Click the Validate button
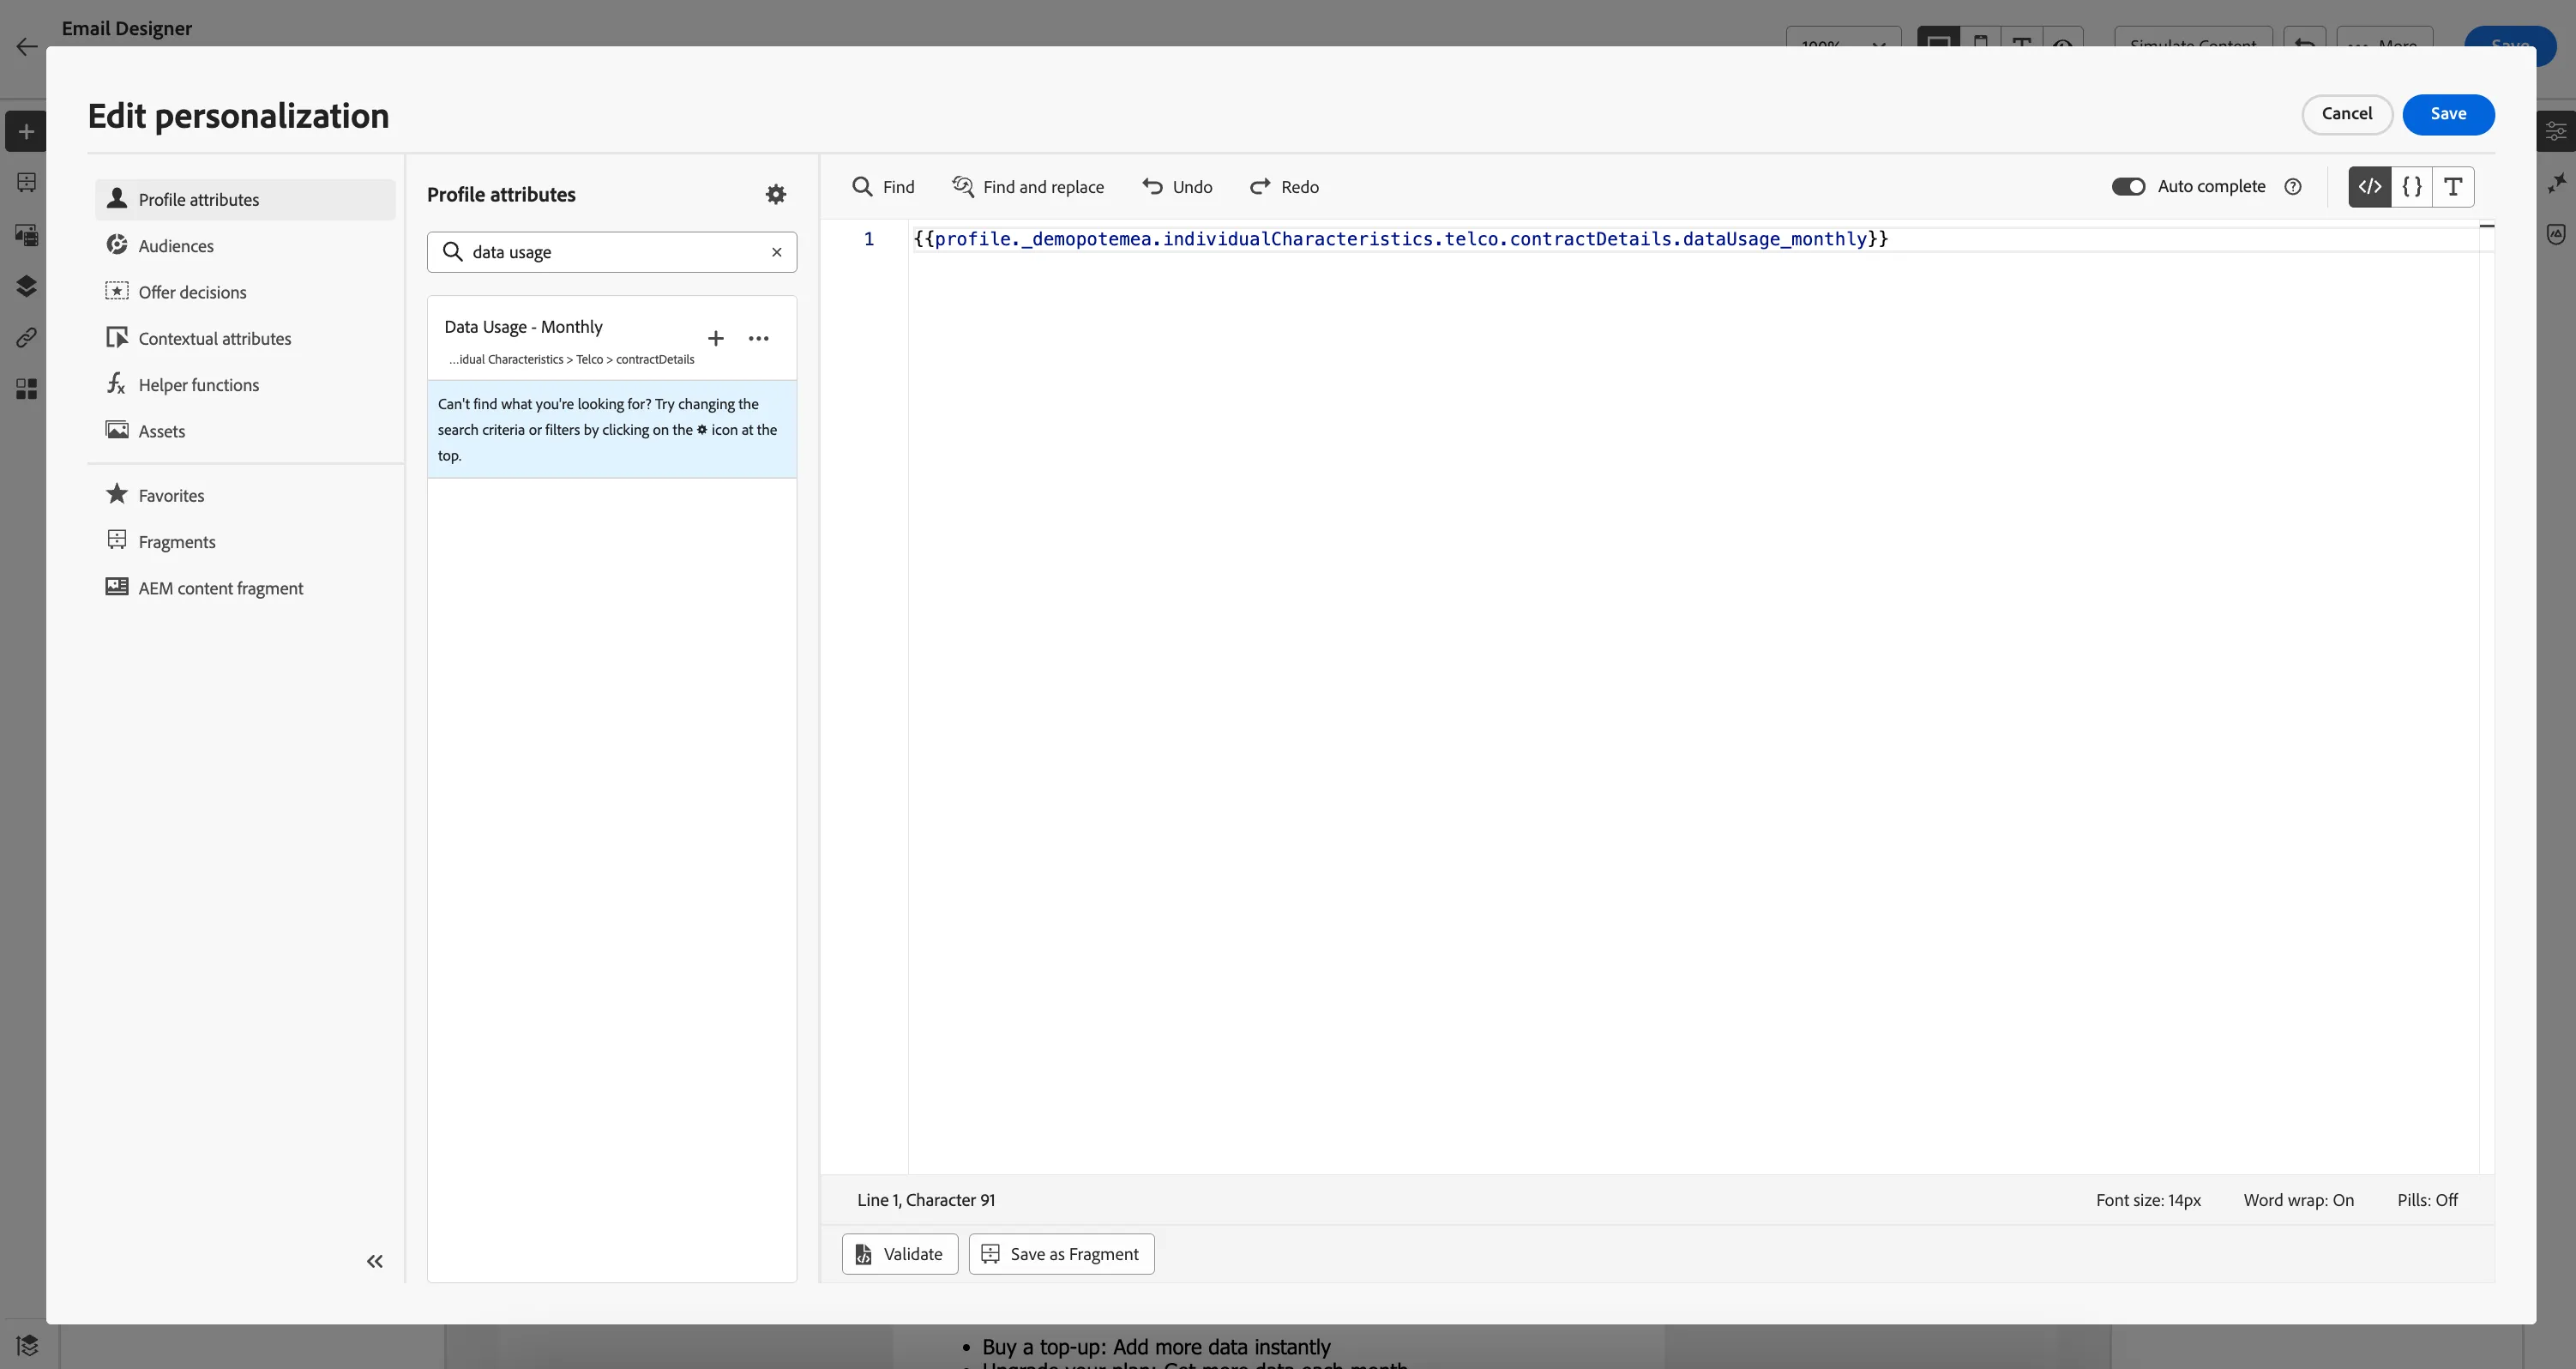This screenshot has height=1369, width=2576. pyautogui.click(x=900, y=1254)
